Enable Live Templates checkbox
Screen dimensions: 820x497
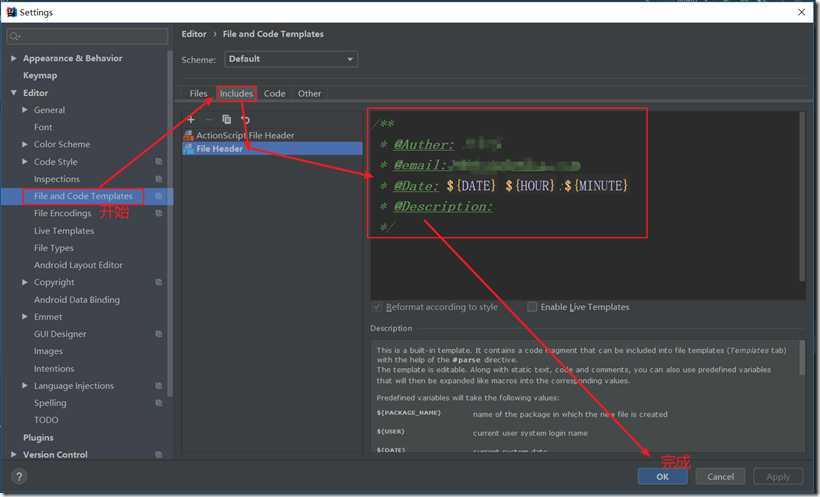click(x=532, y=307)
